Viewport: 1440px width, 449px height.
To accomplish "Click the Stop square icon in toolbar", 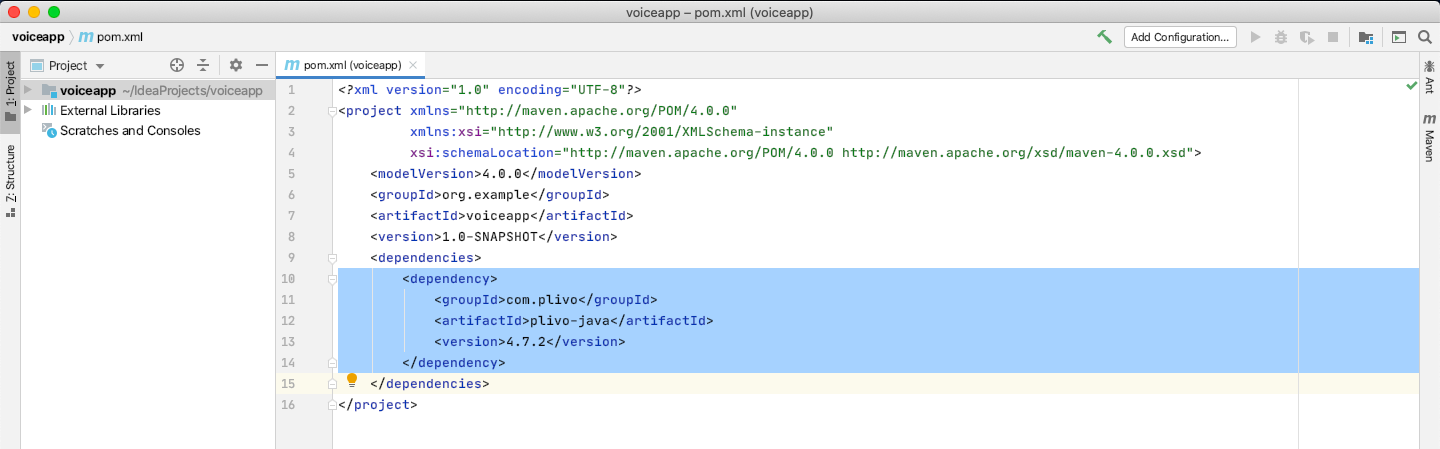I will 1332,37.
